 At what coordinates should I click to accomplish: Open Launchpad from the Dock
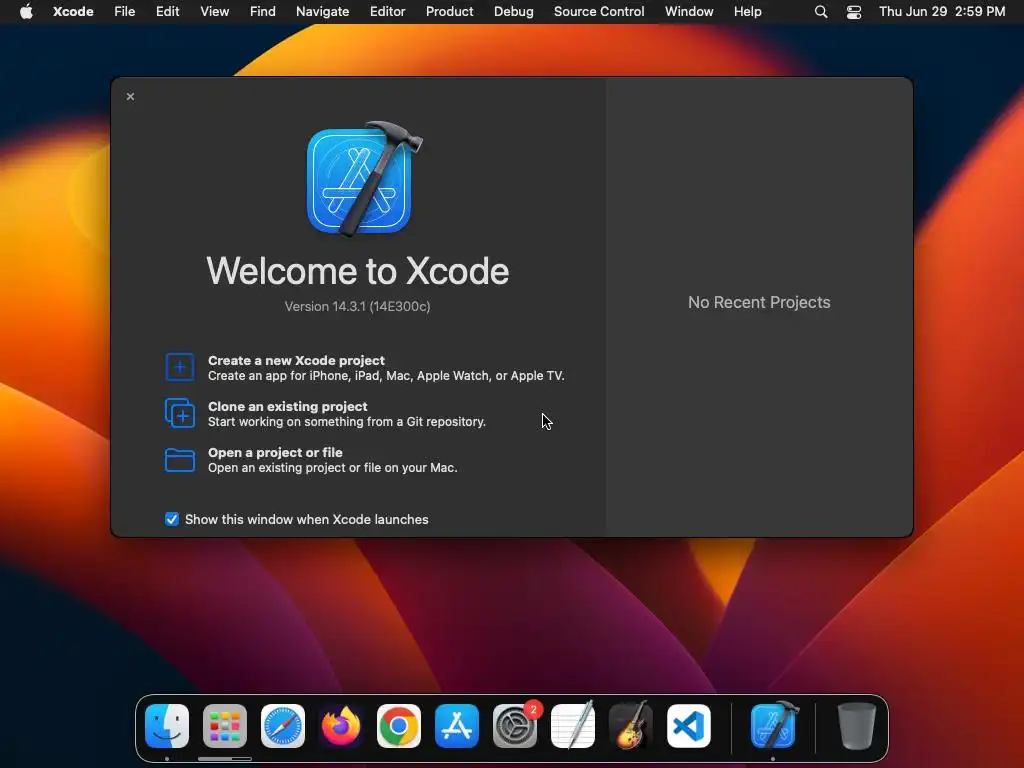(225, 726)
